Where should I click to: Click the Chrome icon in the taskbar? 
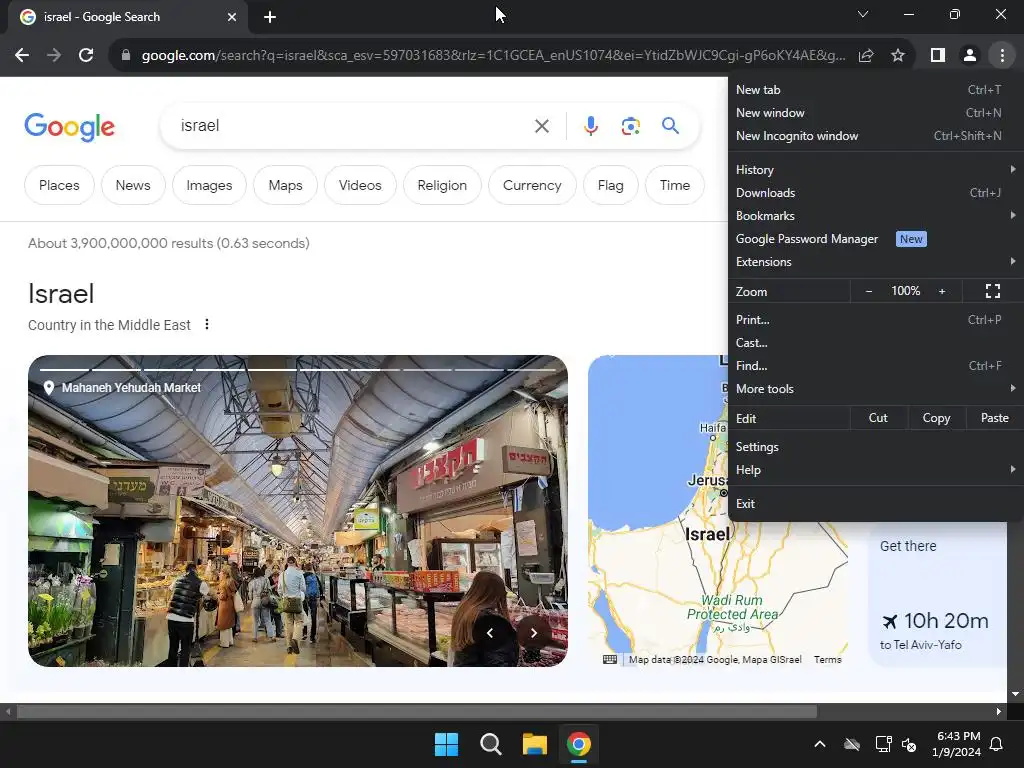click(579, 744)
